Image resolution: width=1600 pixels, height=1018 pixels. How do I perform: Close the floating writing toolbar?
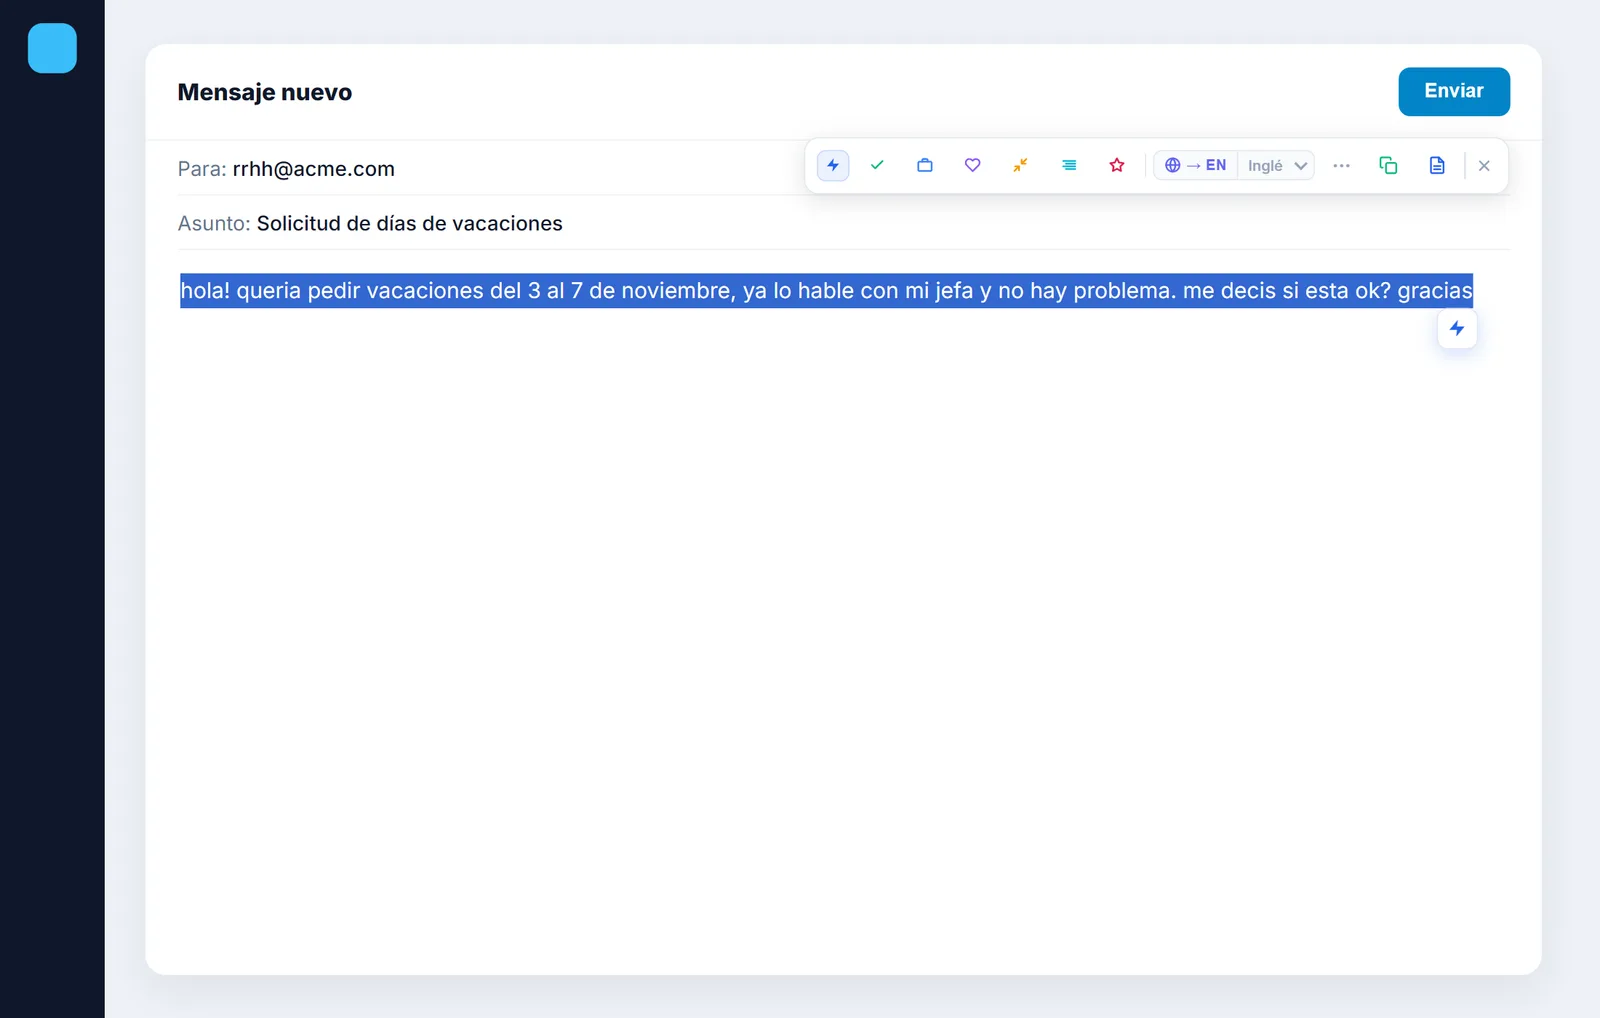[1484, 166]
